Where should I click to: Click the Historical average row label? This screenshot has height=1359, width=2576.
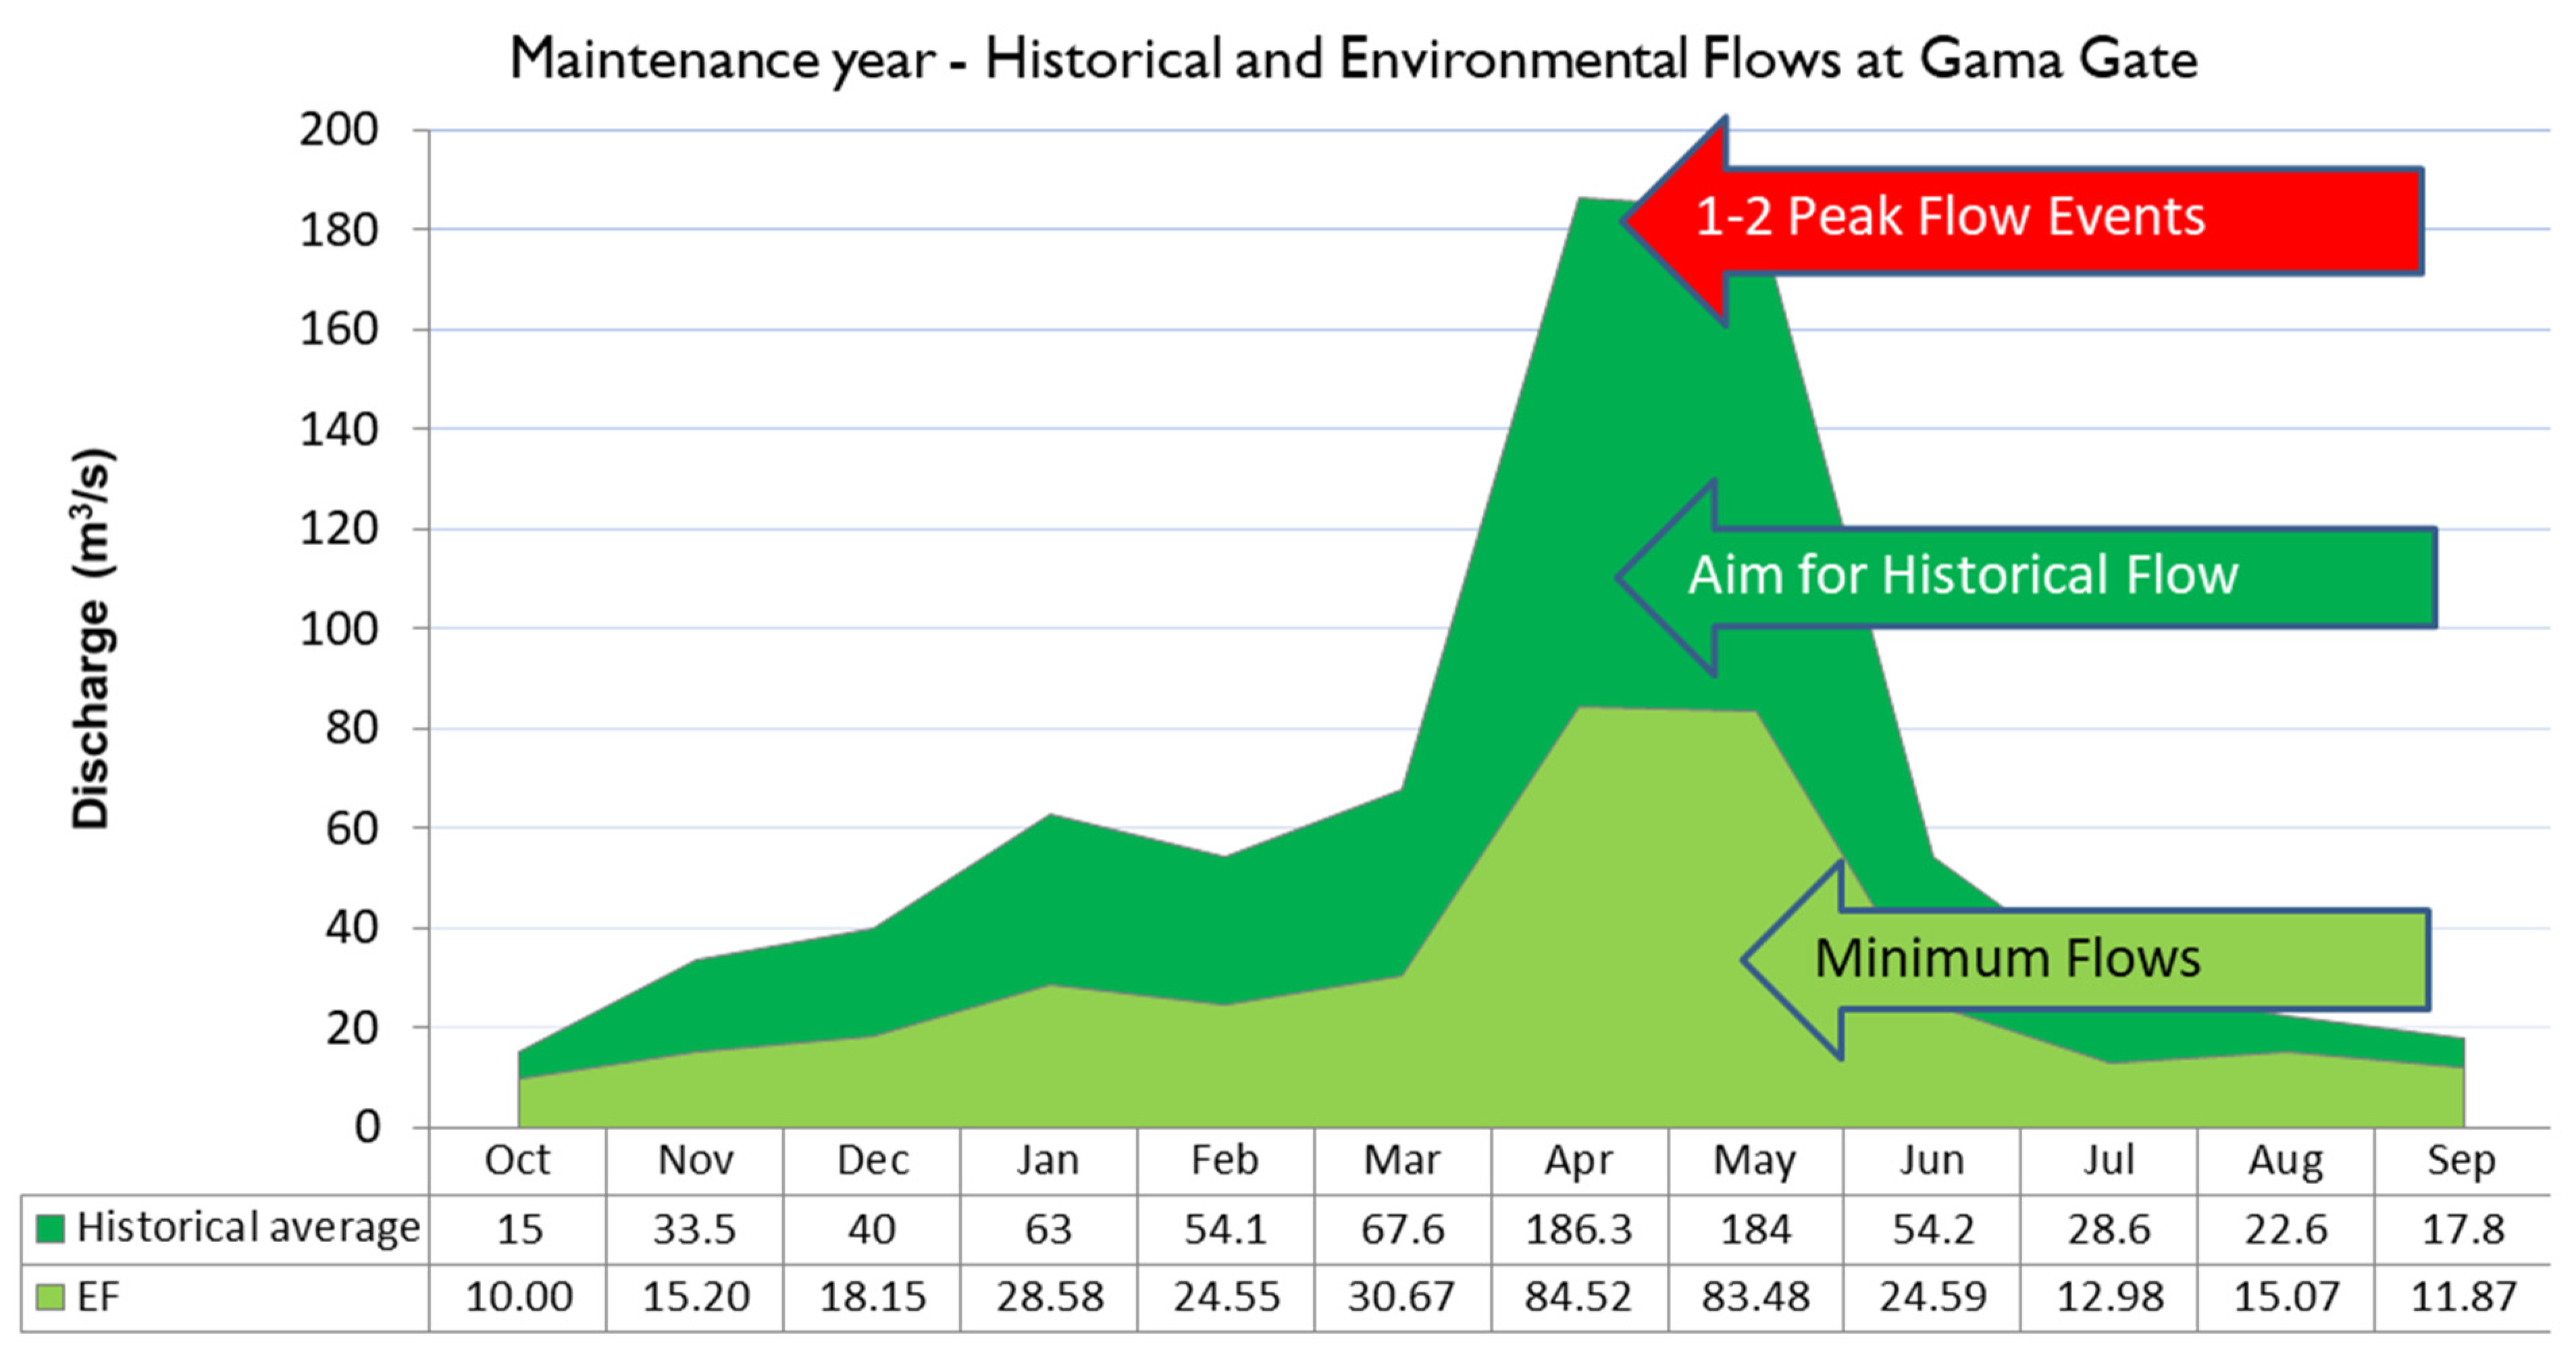pyautogui.click(x=248, y=1227)
